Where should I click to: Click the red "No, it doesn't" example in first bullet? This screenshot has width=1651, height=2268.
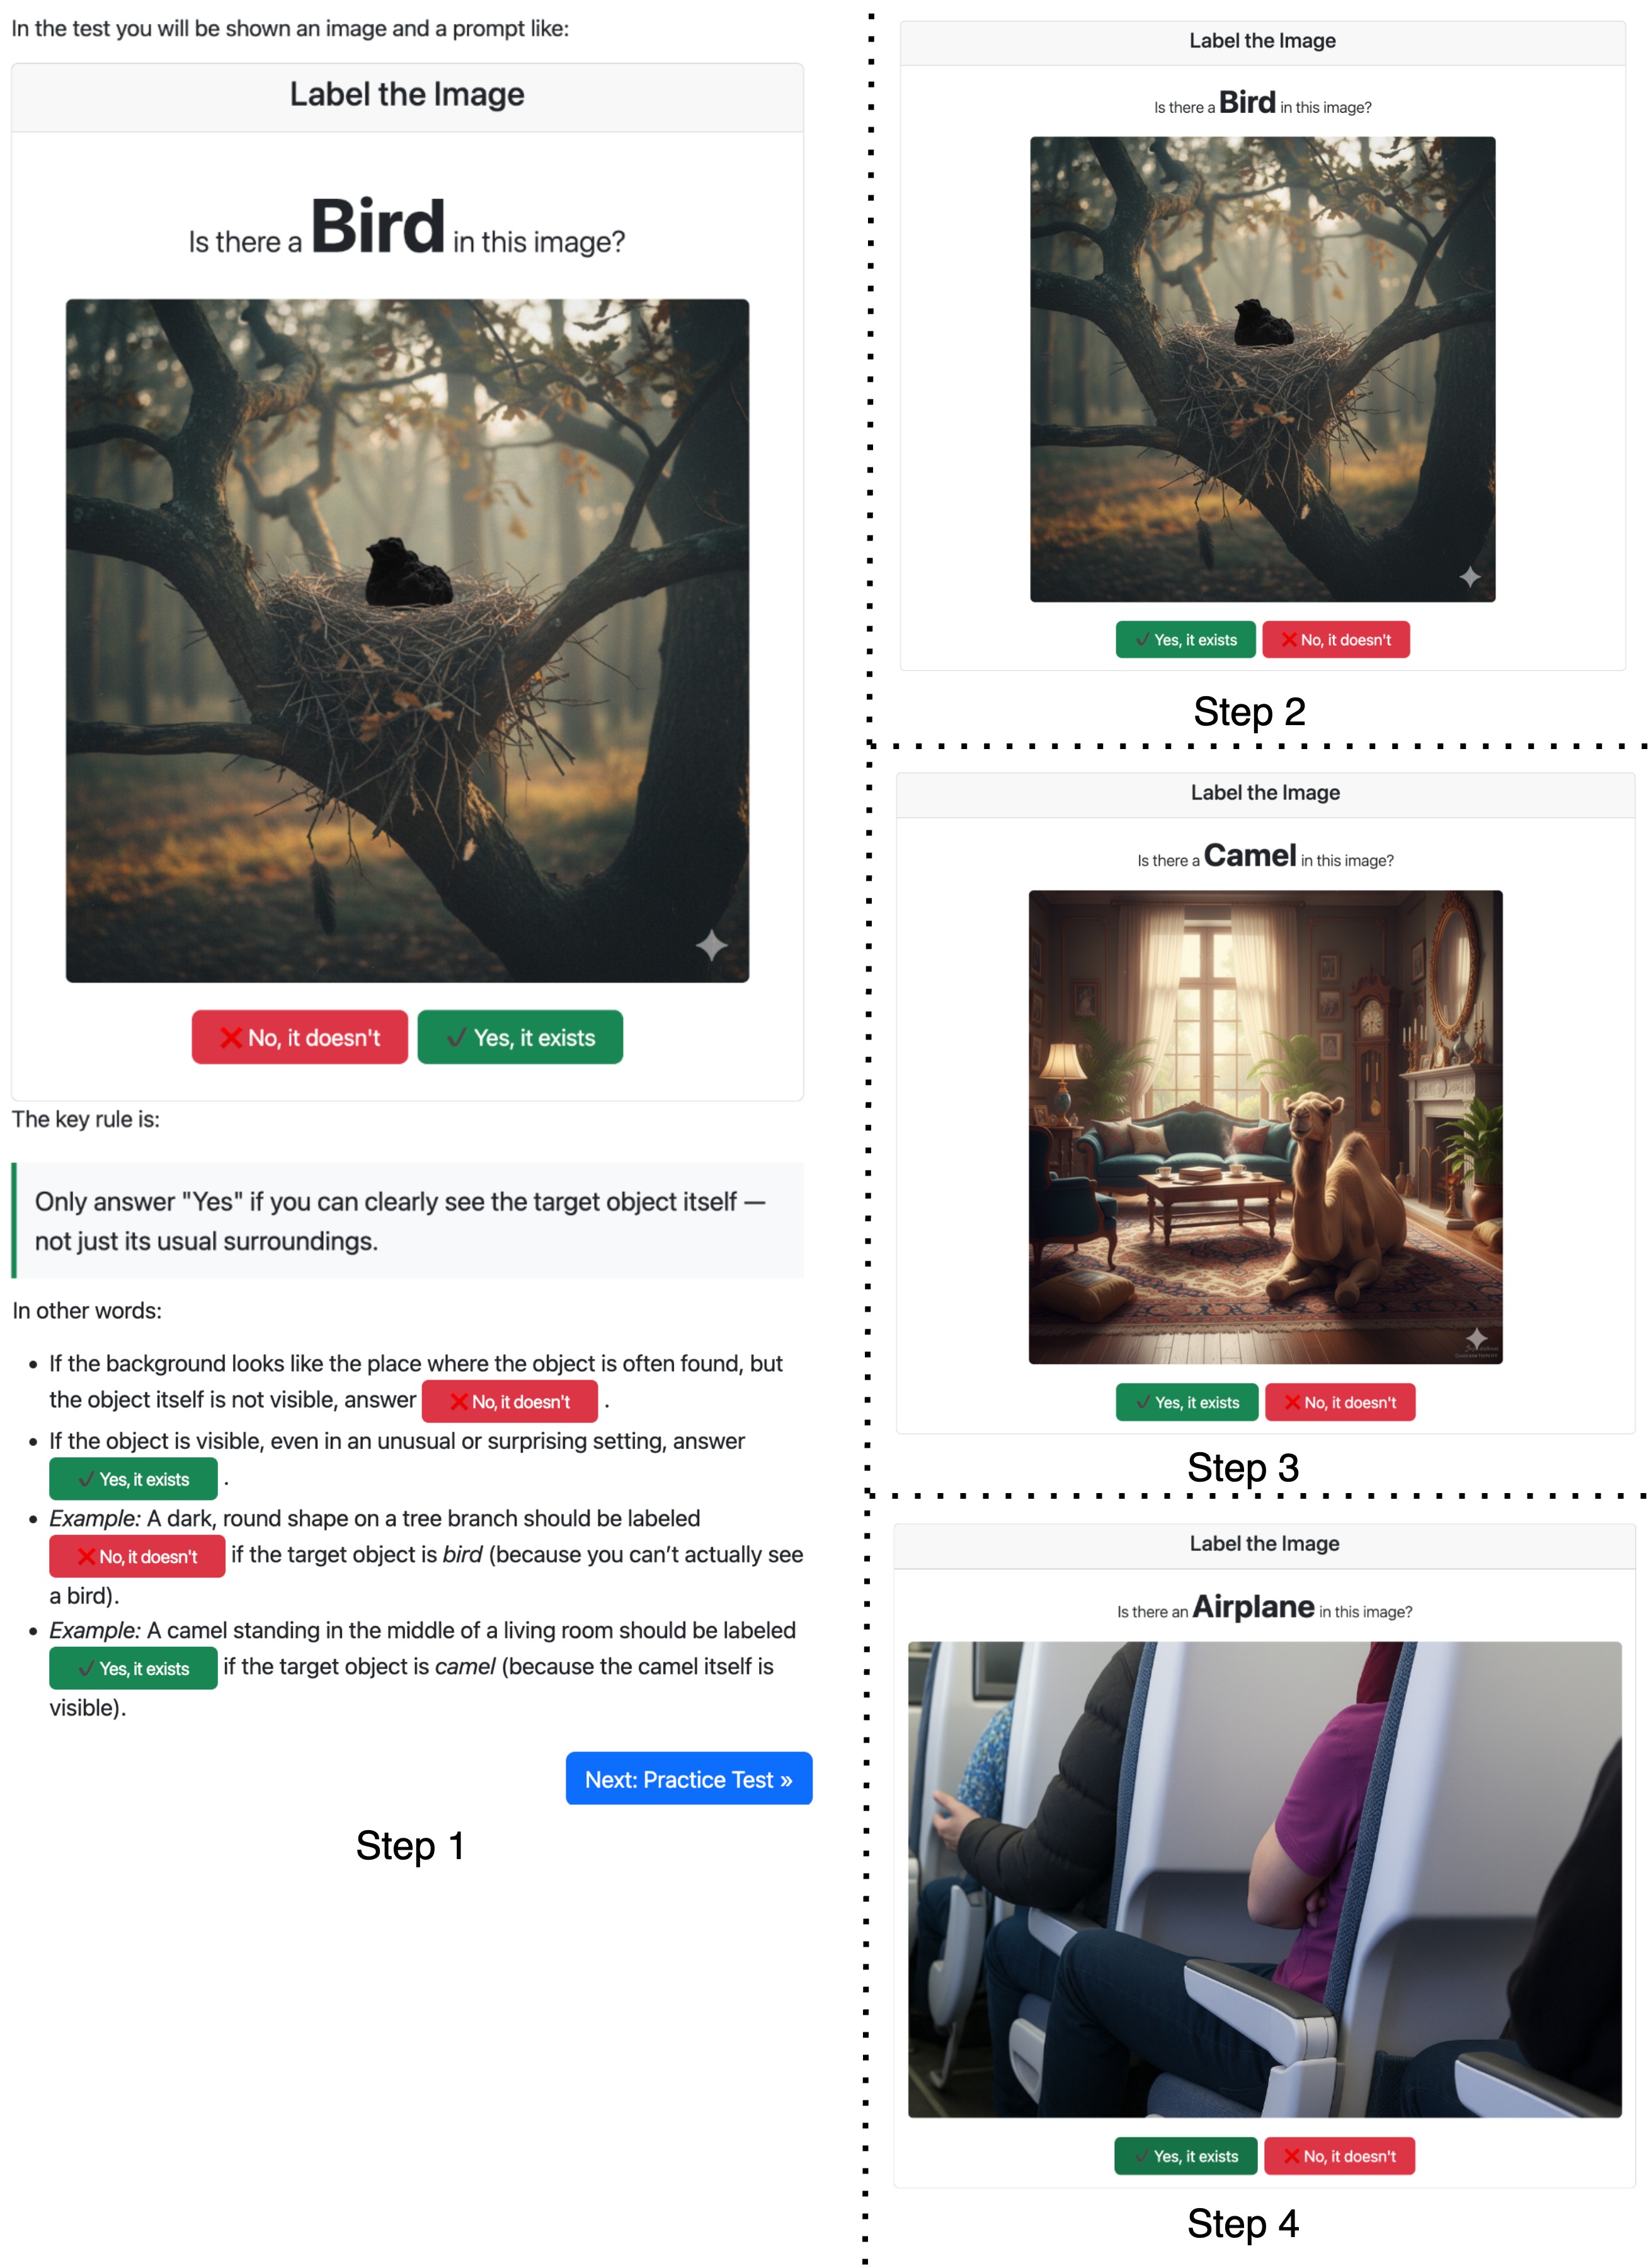(510, 1401)
